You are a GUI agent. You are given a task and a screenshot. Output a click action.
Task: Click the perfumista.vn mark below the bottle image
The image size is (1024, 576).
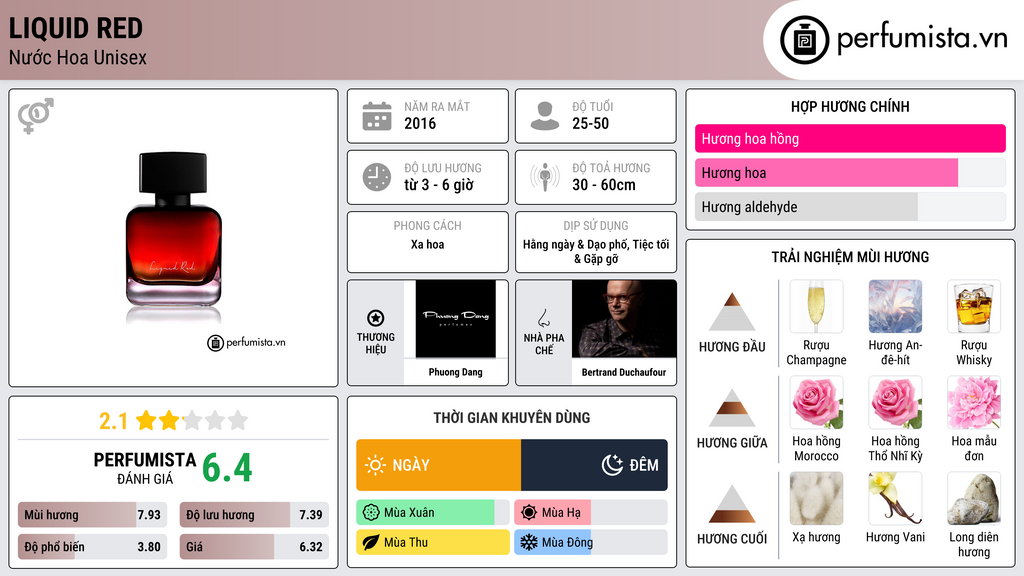click(x=246, y=342)
